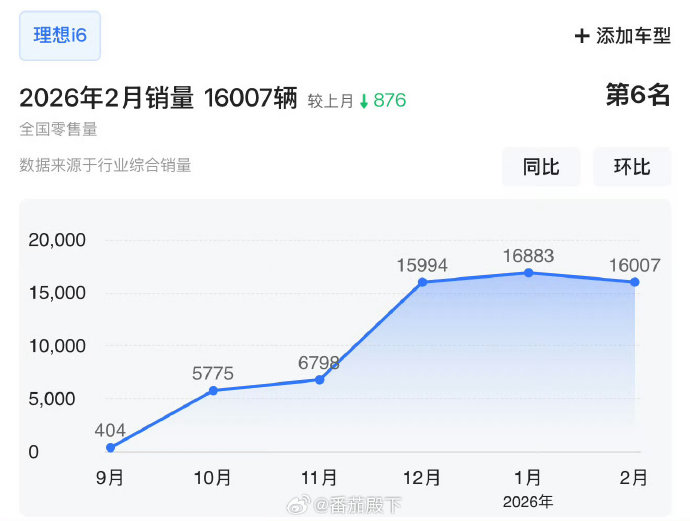This screenshot has height=521, width=690.
Task: Select the 1月 data point on chart
Action: (529, 273)
